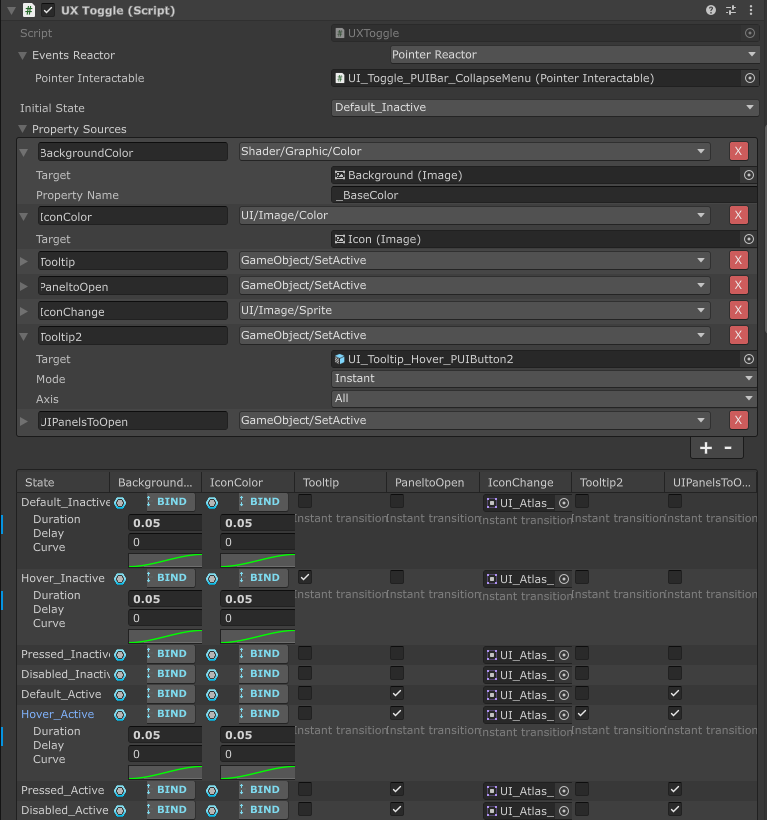
Task: Uncheck Tooltip2 for the Hover_Active state
Action: pos(582,713)
